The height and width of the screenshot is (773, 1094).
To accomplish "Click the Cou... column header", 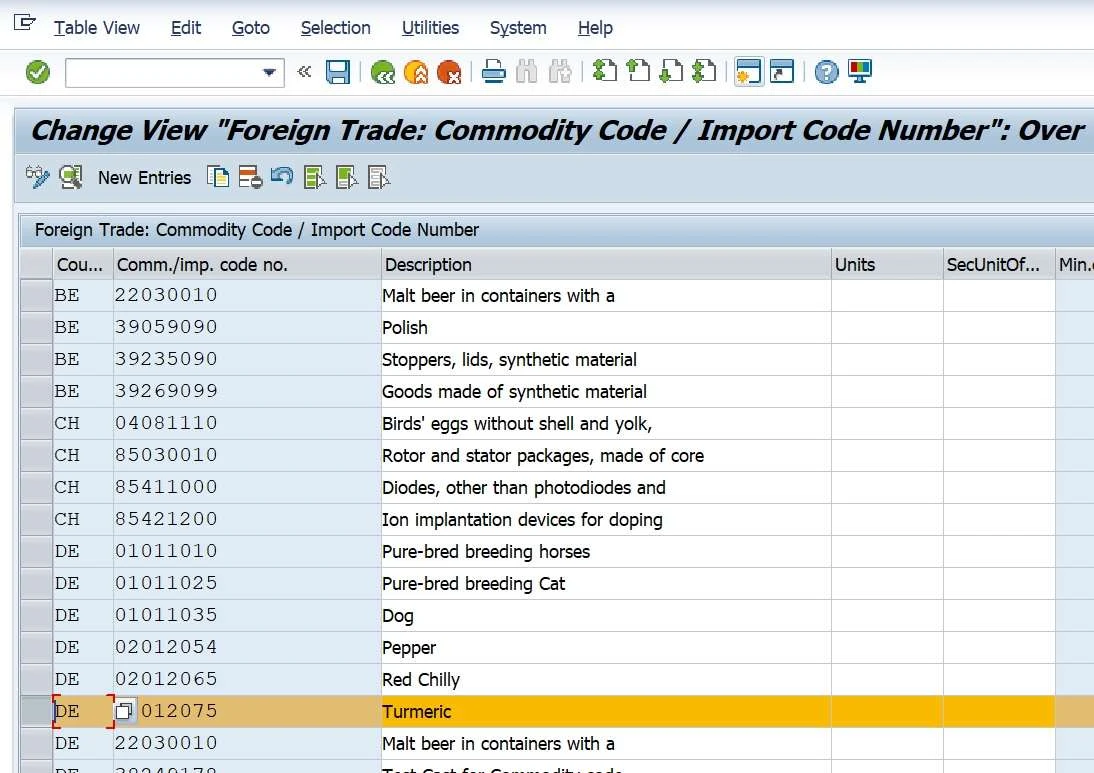I will click(x=83, y=264).
